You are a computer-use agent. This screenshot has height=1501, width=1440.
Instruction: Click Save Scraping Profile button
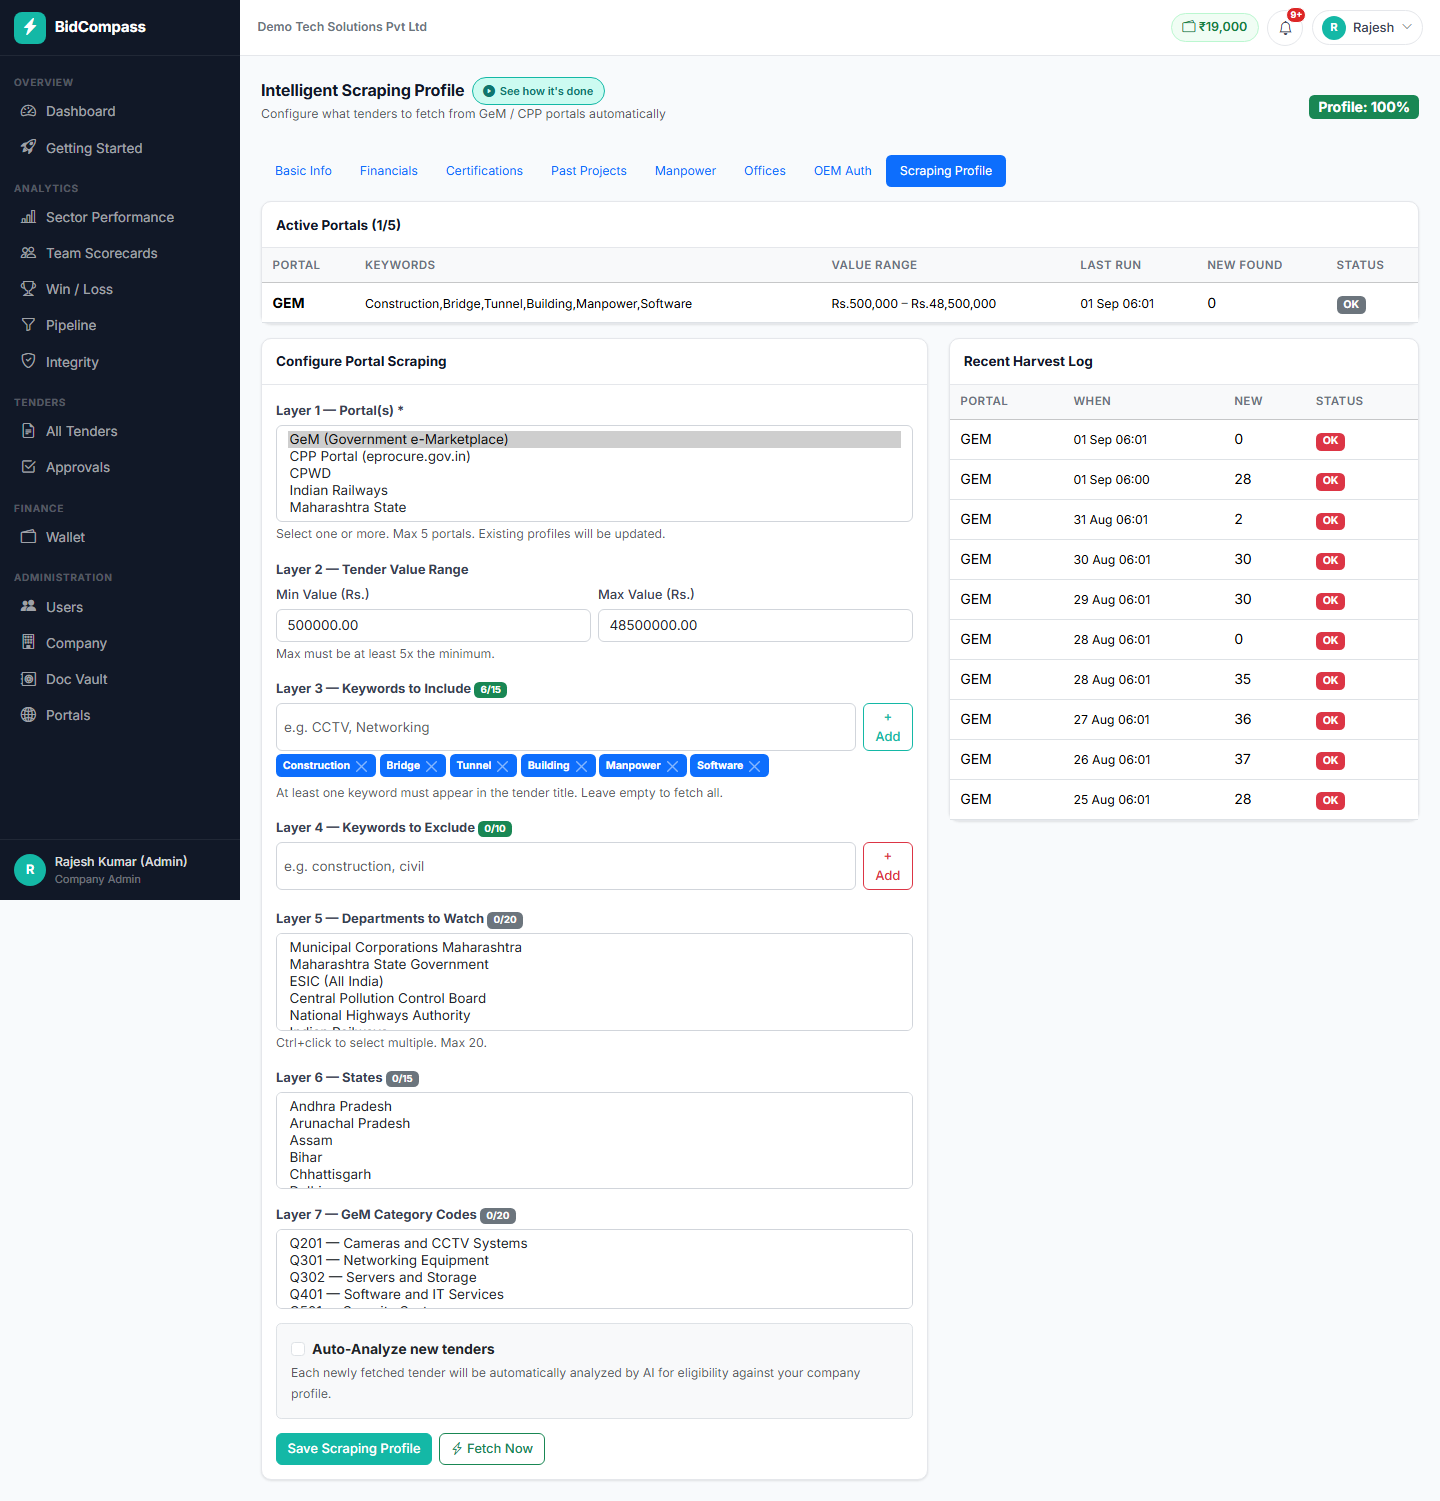click(x=354, y=1449)
